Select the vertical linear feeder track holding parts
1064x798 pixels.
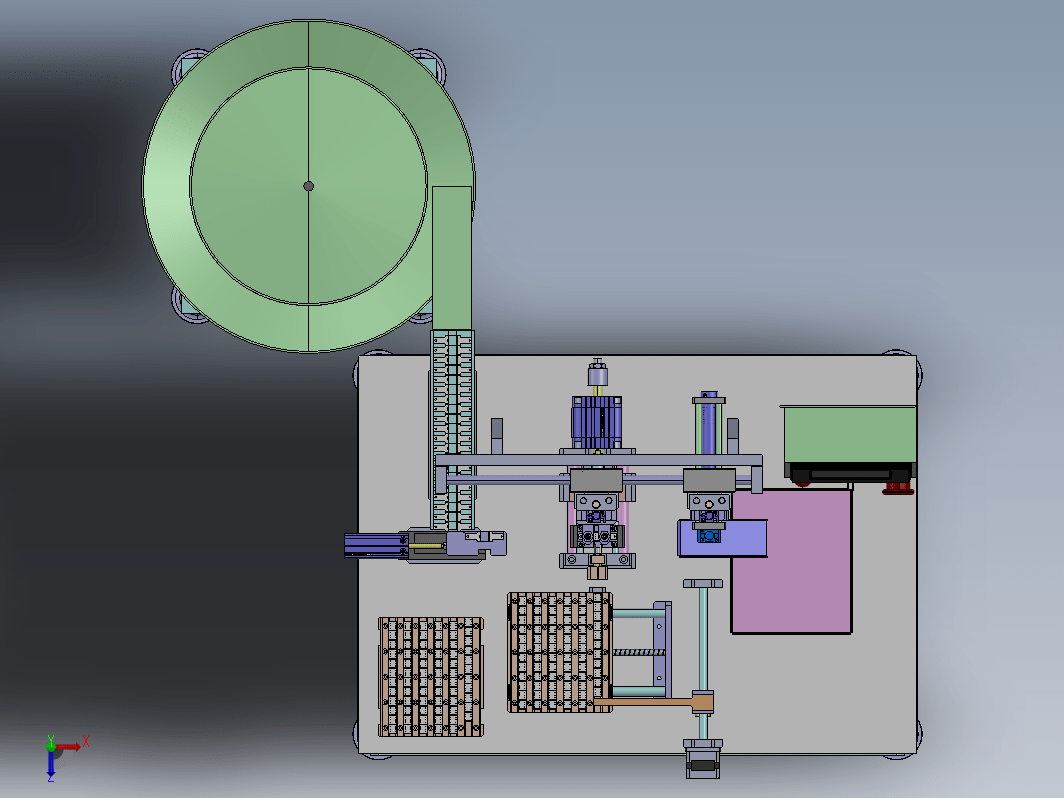pos(452,430)
